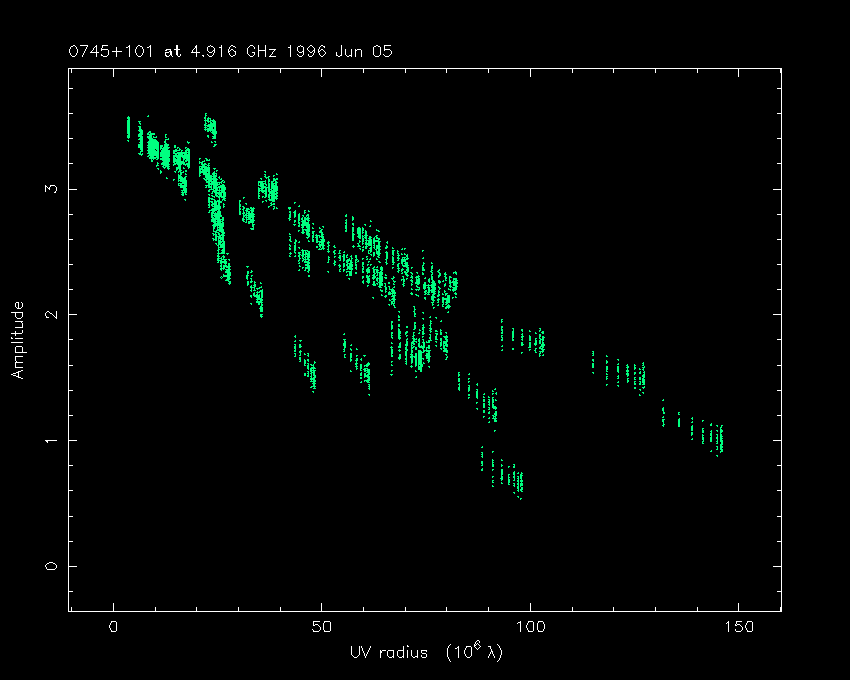Viewport: 850px width, 680px height.
Task: Click the rightmost data cluster near UV radius 145
Action: [716, 438]
